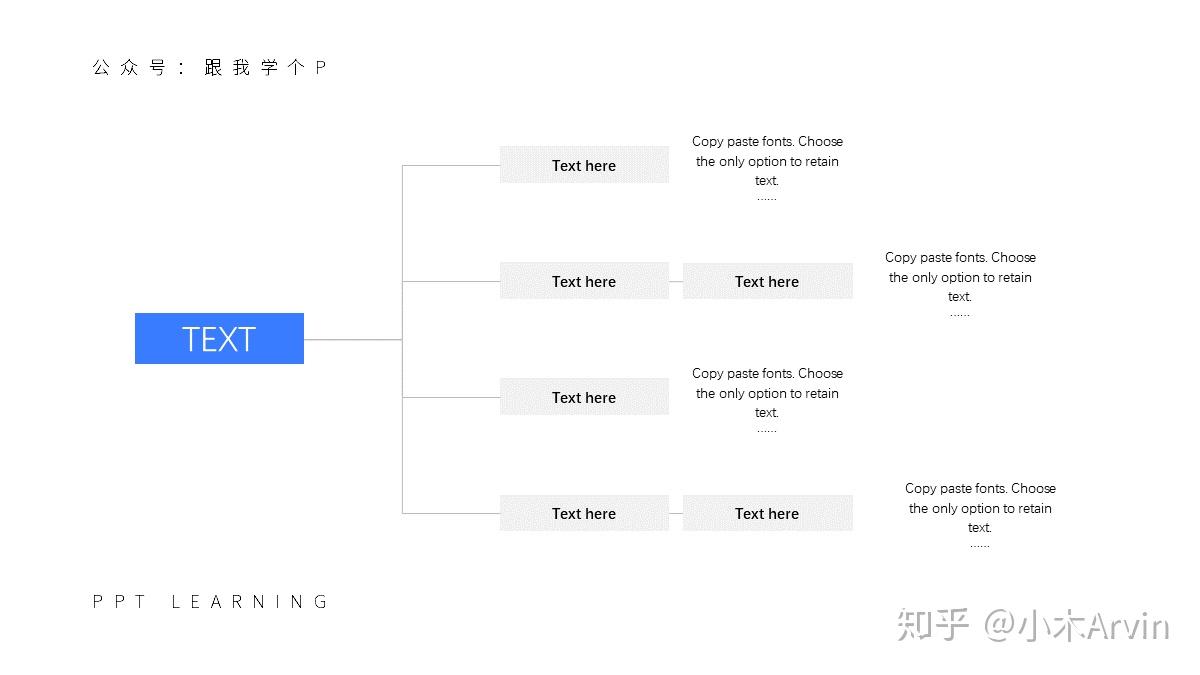The height and width of the screenshot is (675, 1200).
Task: Select the vertical trunk connector line
Action: [402, 339]
